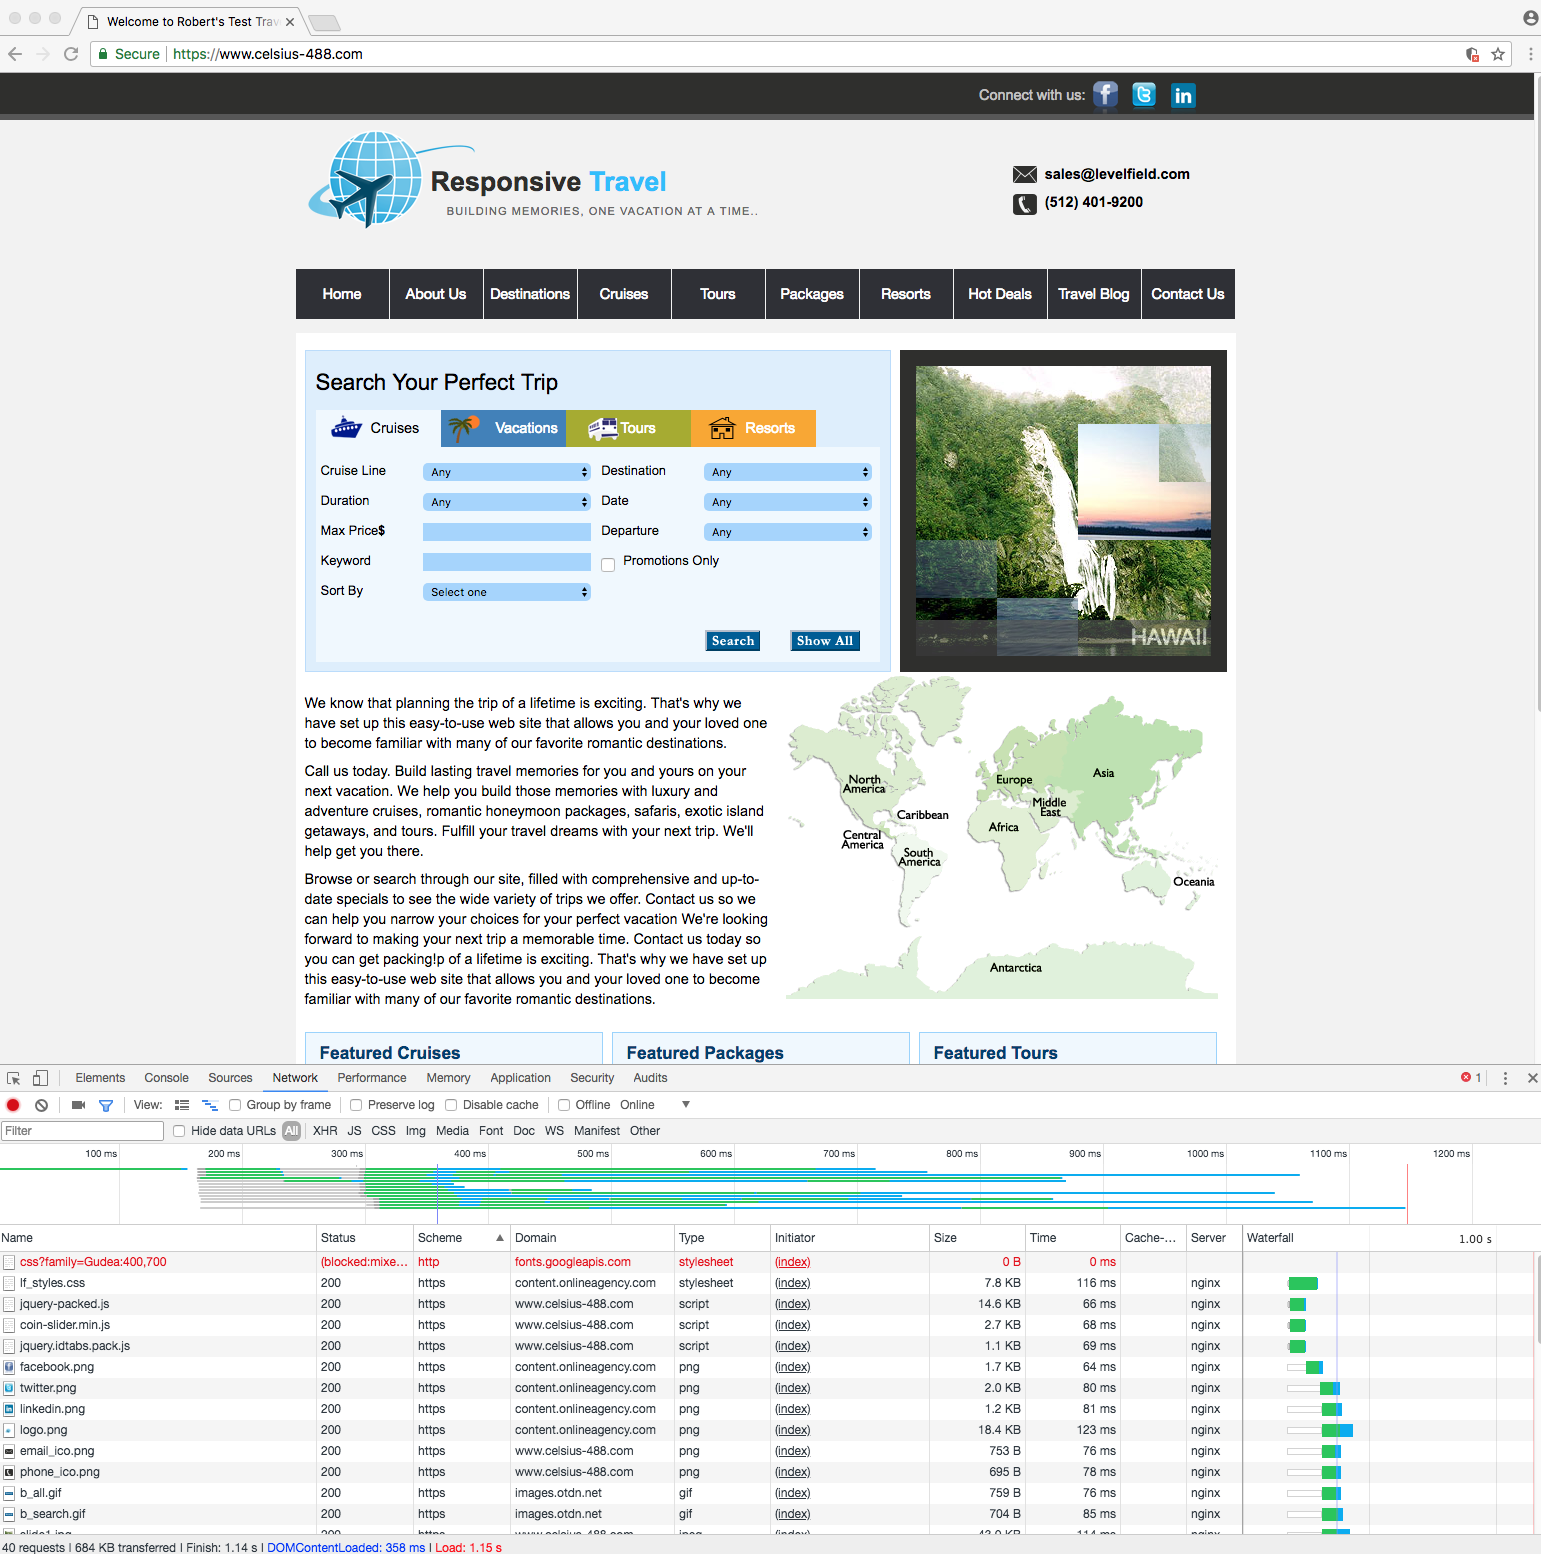Click Chrome profile avatar icon
Screen dimensions: 1541x1554
pyautogui.click(x=1530, y=18)
